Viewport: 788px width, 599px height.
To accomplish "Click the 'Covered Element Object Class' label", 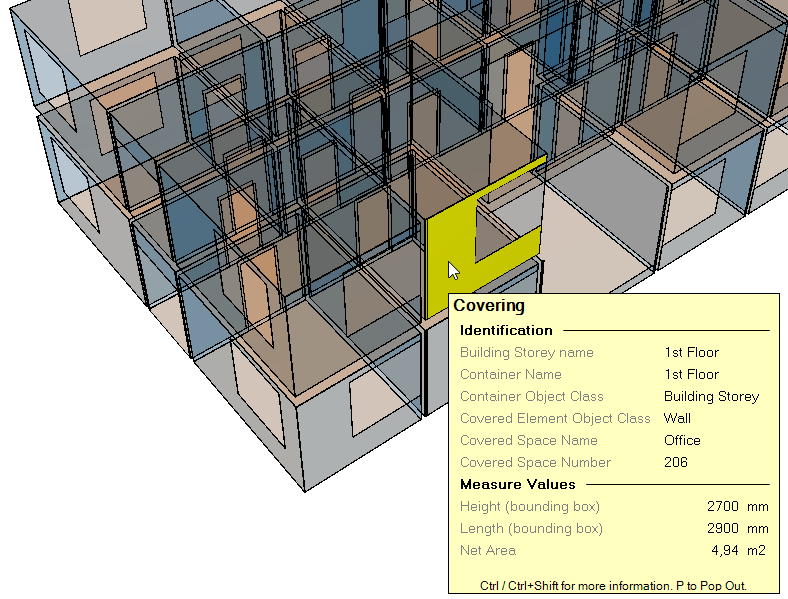I will [x=555, y=419].
